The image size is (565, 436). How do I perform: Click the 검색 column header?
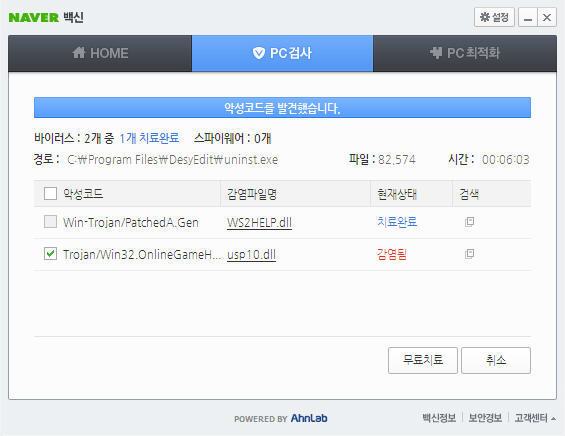tap(469, 194)
